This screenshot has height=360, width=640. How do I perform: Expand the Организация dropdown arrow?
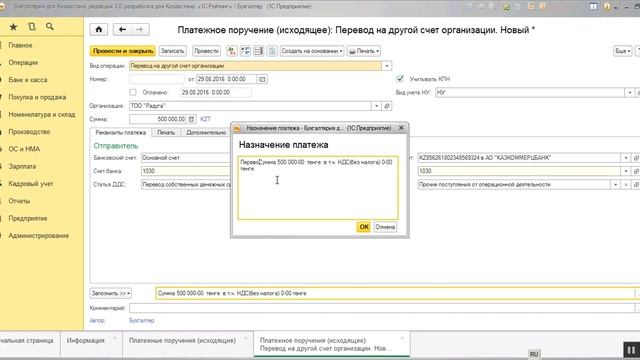376,106
